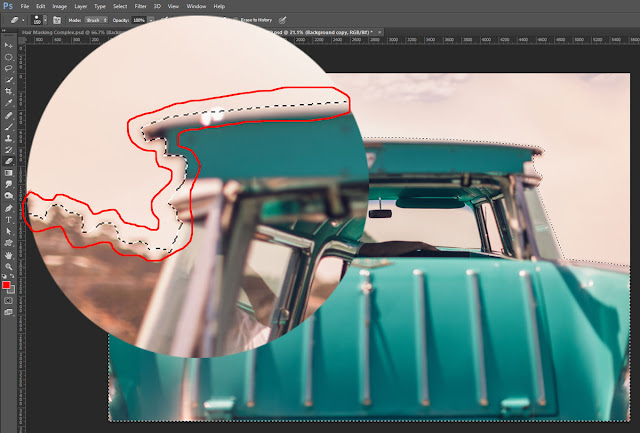Select the Crop tool
Image resolution: width=640 pixels, height=433 pixels.
pos(9,91)
